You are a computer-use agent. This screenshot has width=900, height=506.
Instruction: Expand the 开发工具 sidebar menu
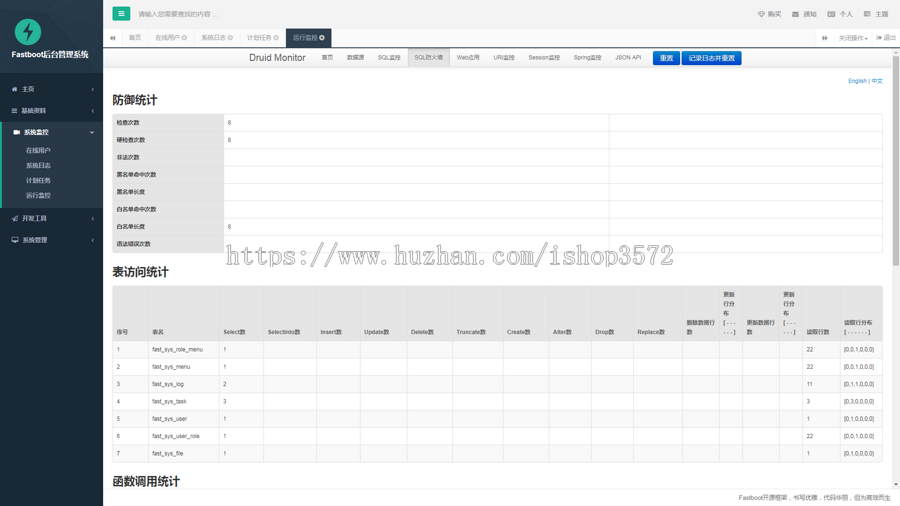click(52, 219)
